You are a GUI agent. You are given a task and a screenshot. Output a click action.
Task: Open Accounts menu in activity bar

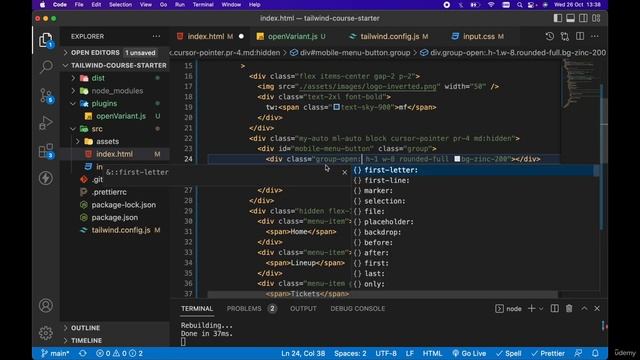[46, 305]
